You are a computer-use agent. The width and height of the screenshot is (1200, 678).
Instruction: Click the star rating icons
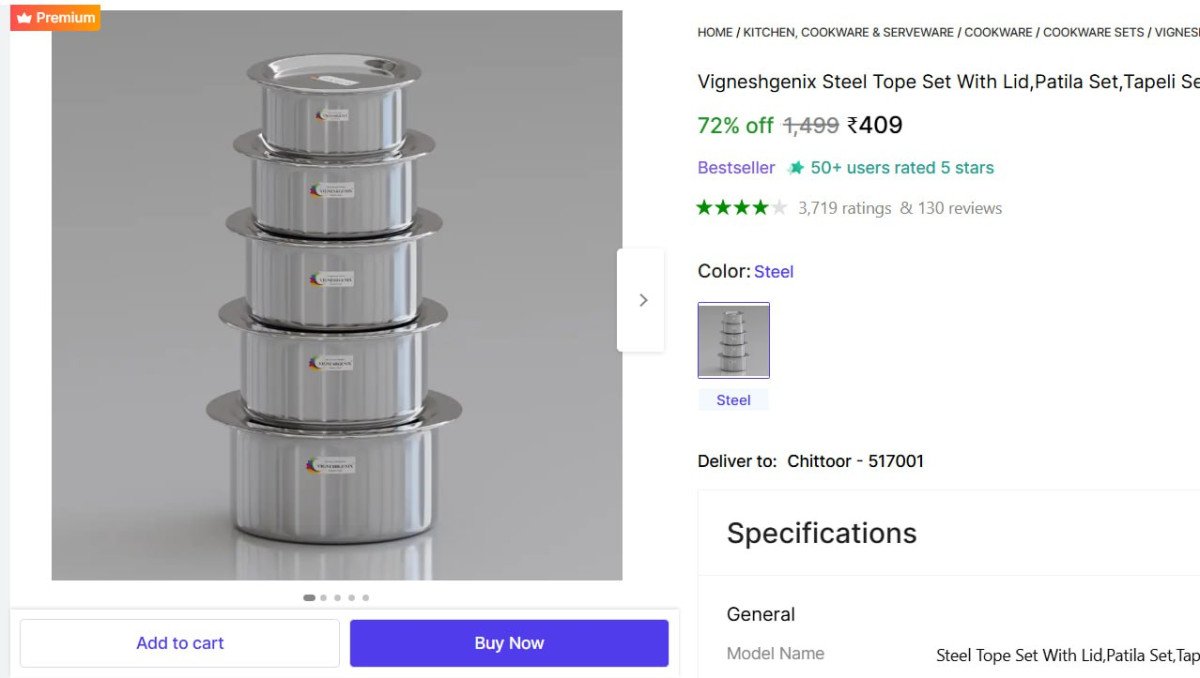(741, 208)
